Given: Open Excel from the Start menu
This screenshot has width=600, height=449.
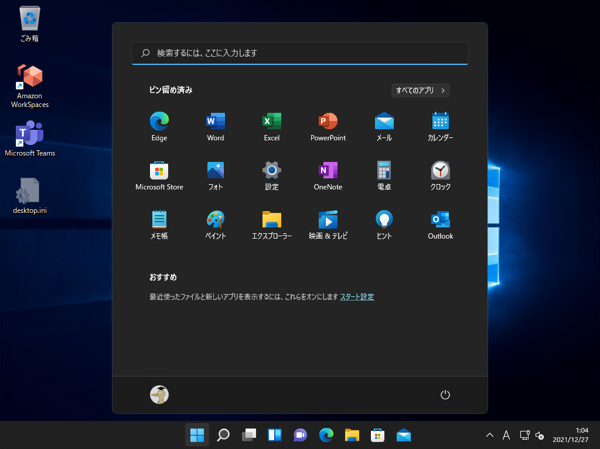Looking at the screenshot, I should tap(272, 127).
